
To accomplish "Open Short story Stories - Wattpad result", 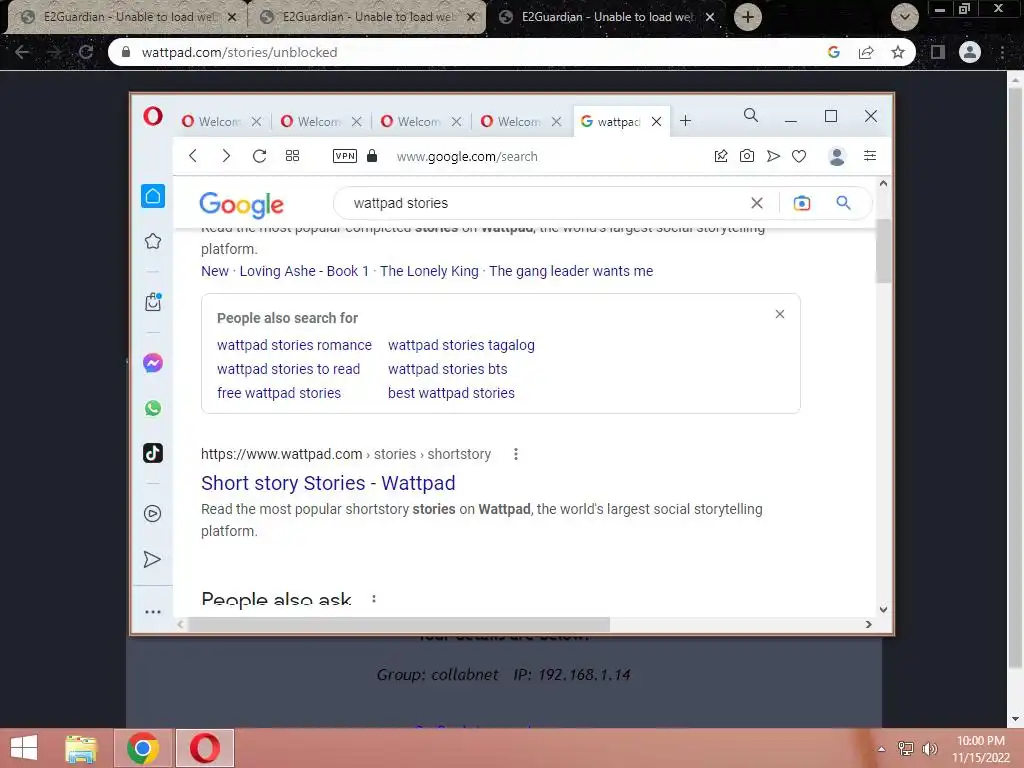I will (328, 483).
